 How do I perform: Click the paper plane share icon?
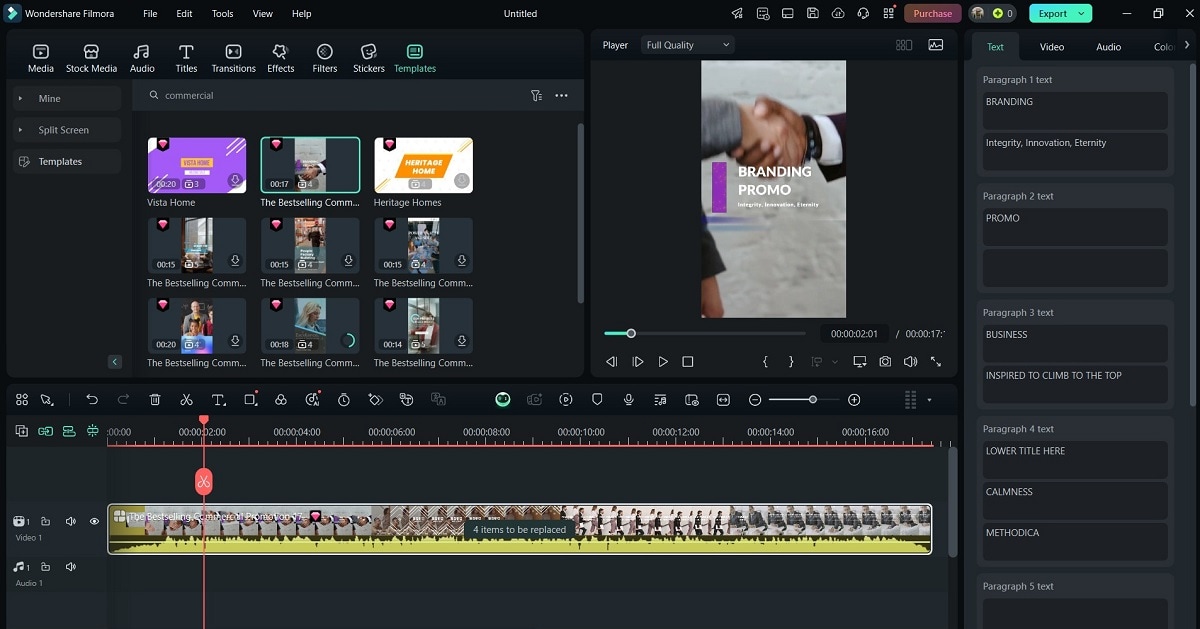coord(737,14)
